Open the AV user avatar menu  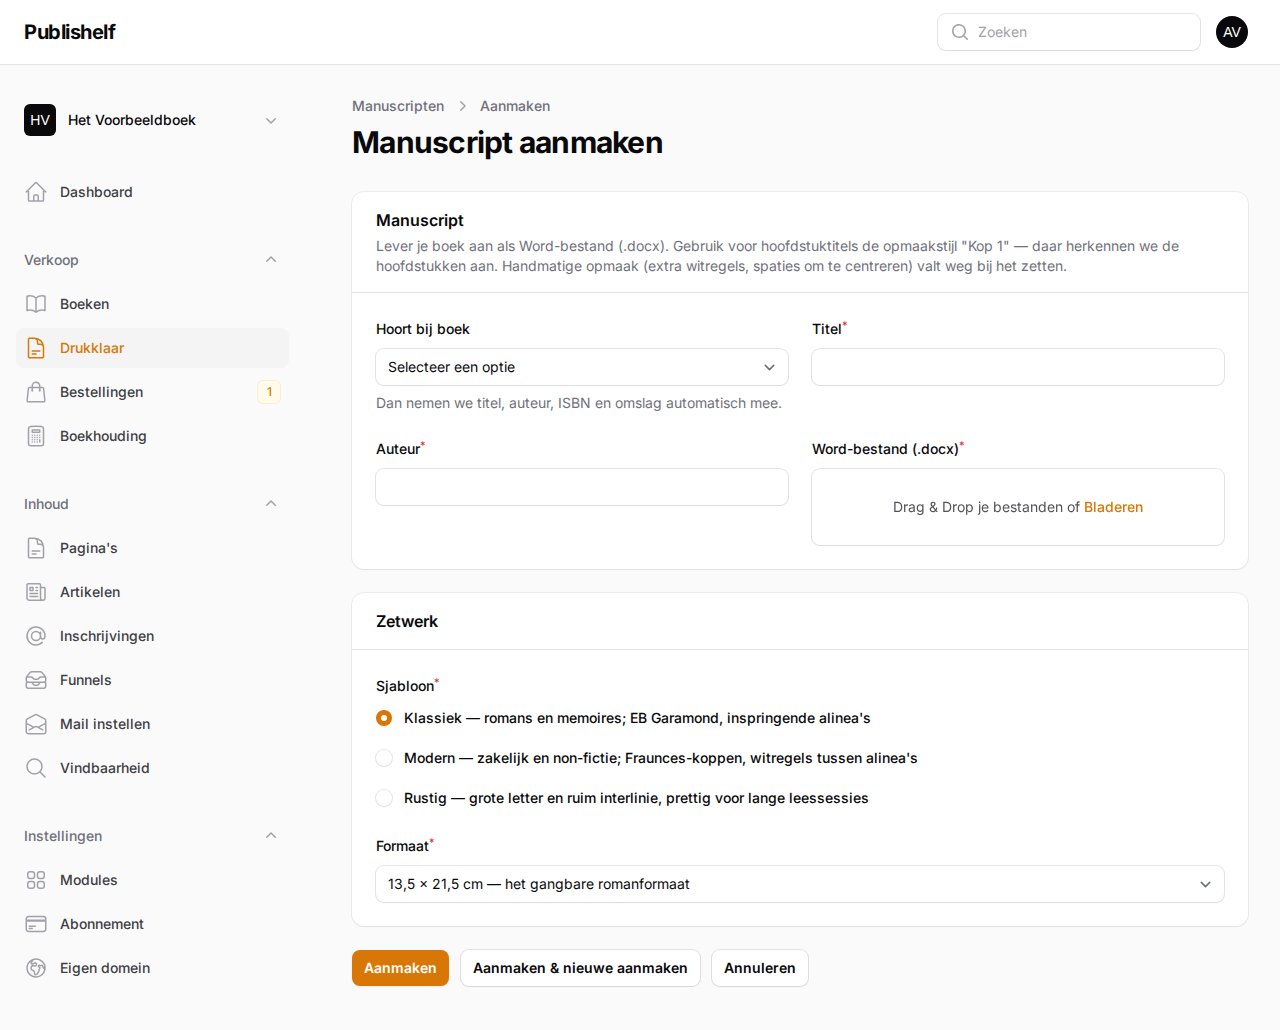click(x=1232, y=32)
